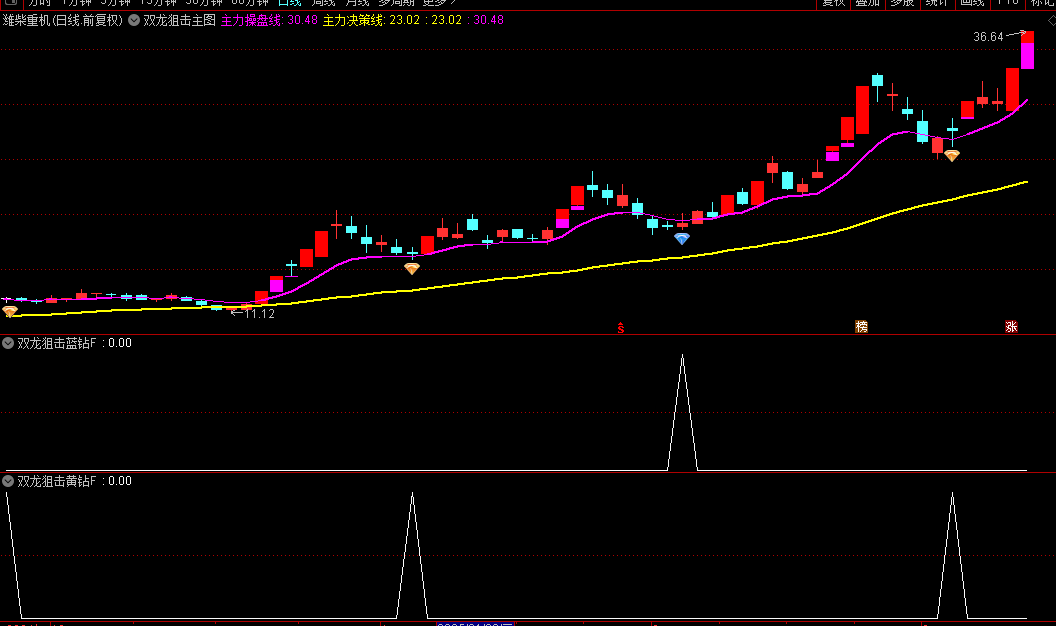Click the 榜 marker icon
This screenshot has width=1056, height=626.
pyautogui.click(x=861, y=326)
